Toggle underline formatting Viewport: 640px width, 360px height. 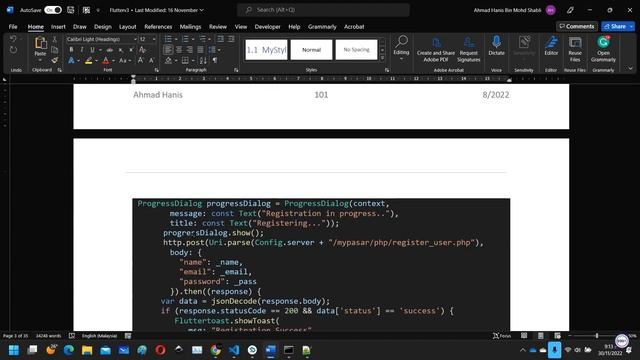(x=92, y=50)
